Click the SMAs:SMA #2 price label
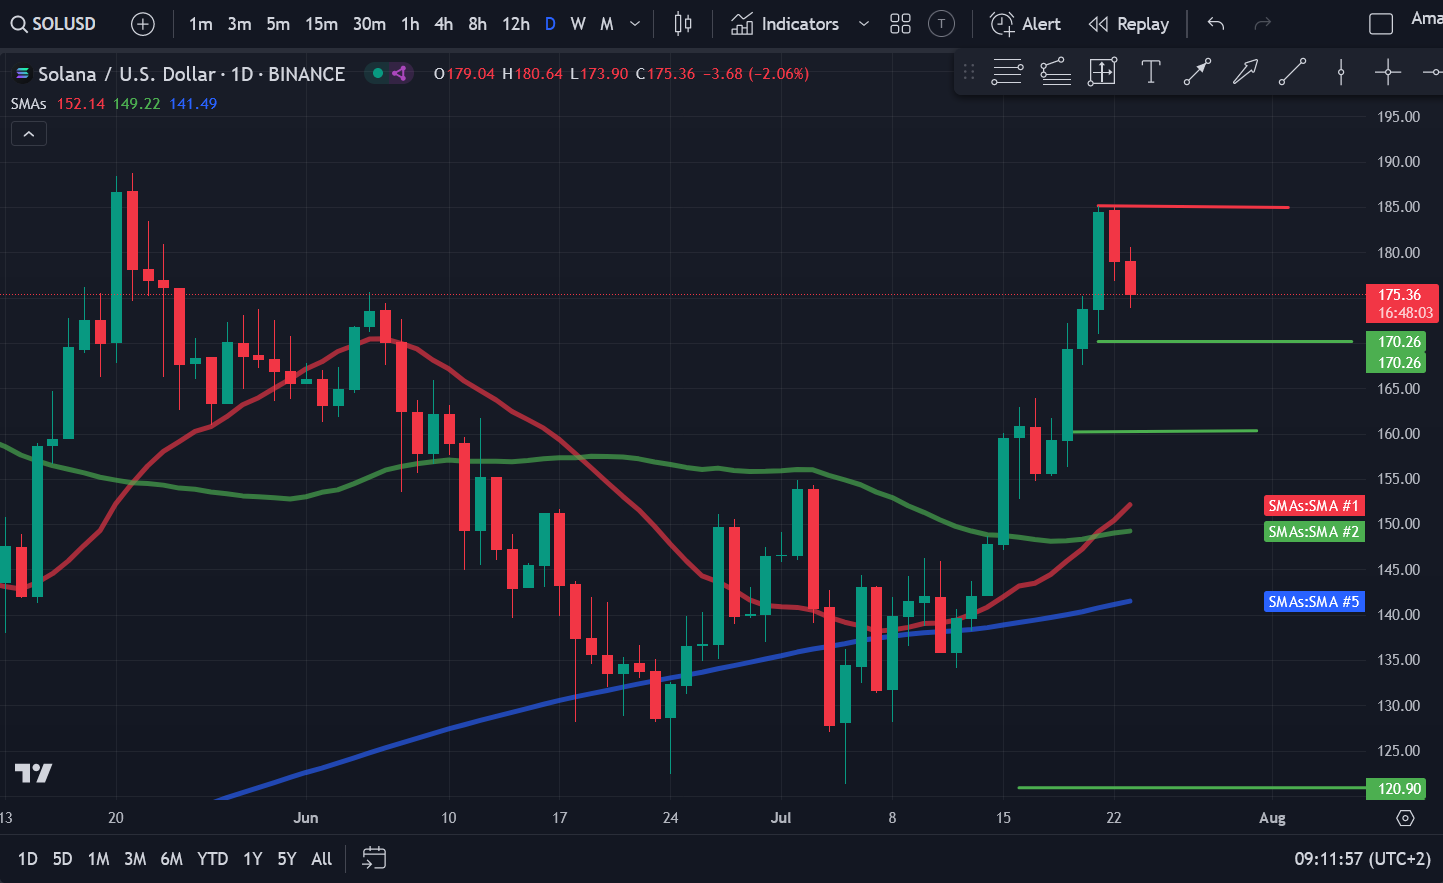 click(x=1314, y=532)
